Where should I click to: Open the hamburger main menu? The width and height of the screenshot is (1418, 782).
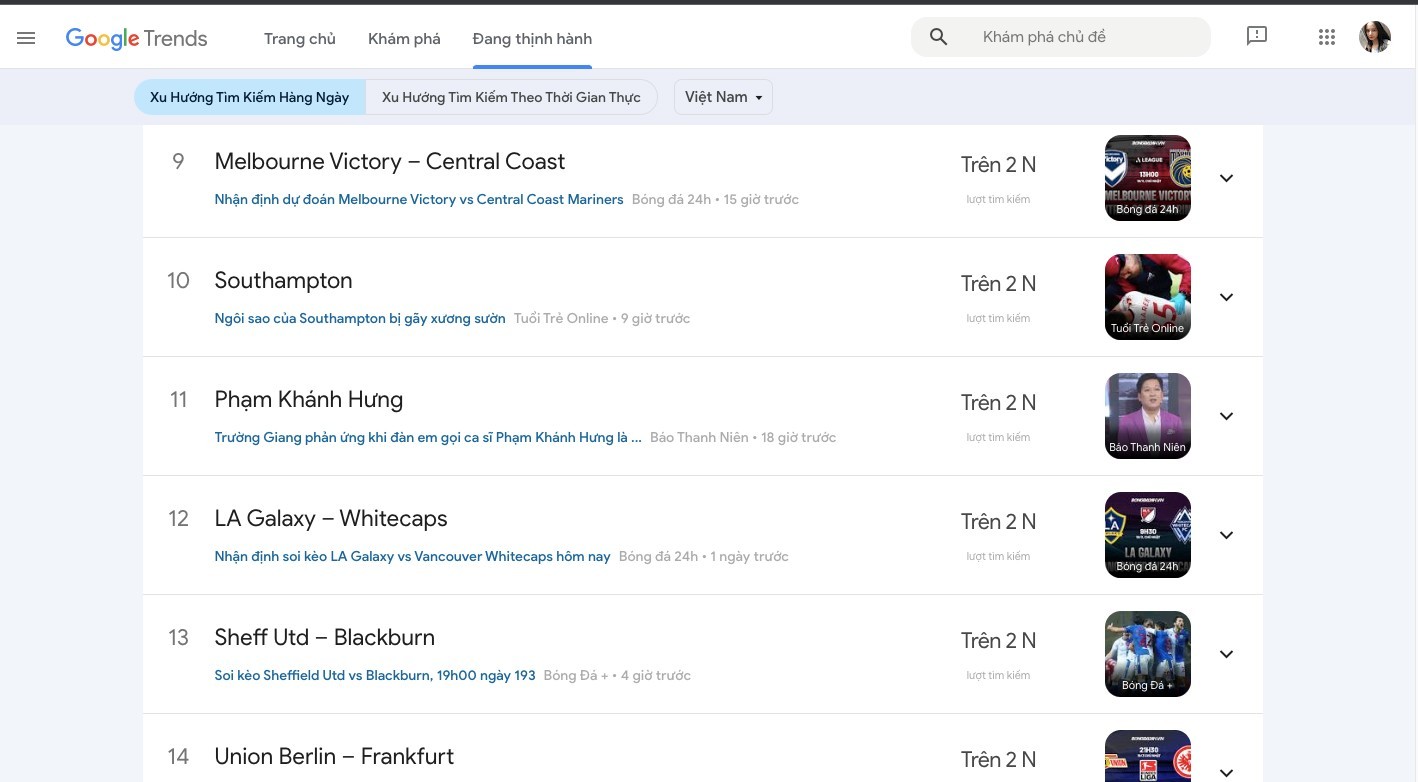point(26,38)
